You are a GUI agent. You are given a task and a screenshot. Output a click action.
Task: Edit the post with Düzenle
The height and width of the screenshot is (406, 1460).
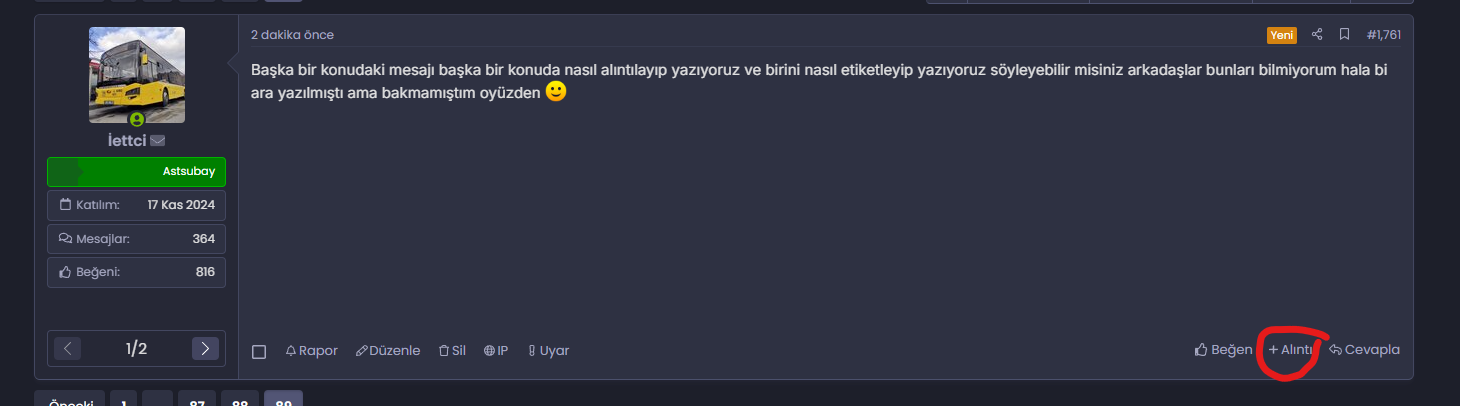[x=387, y=351]
